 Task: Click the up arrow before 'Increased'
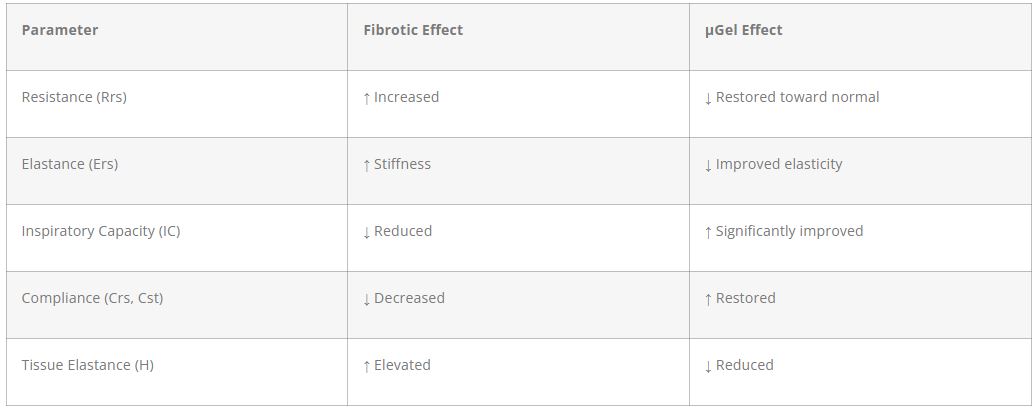[x=367, y=98]
